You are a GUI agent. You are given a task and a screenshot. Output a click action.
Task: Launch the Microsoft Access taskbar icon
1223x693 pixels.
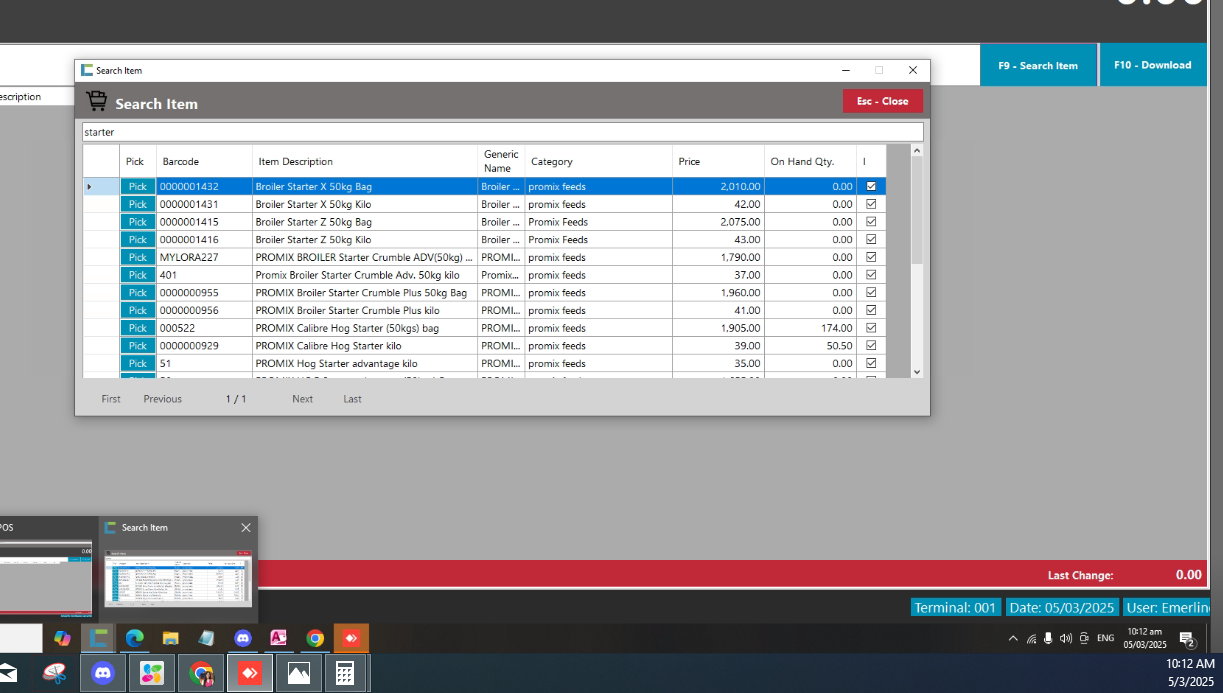click(x=279, y=638)
